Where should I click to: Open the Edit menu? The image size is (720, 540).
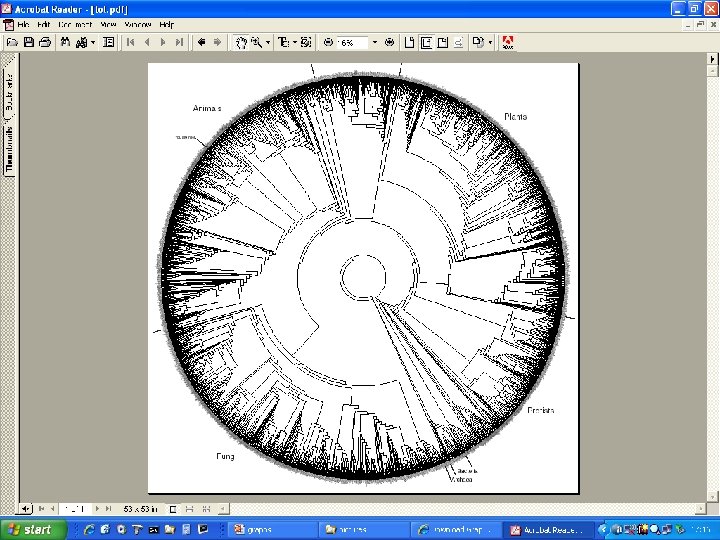point(44,24)
